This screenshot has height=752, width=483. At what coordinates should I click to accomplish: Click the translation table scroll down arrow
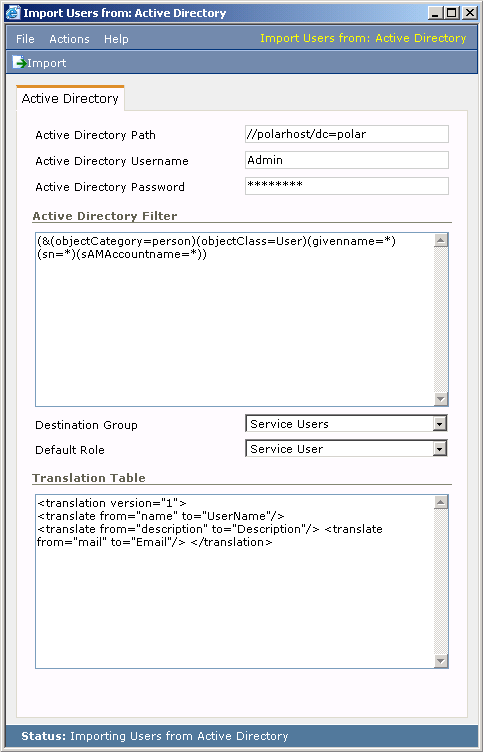441,660
